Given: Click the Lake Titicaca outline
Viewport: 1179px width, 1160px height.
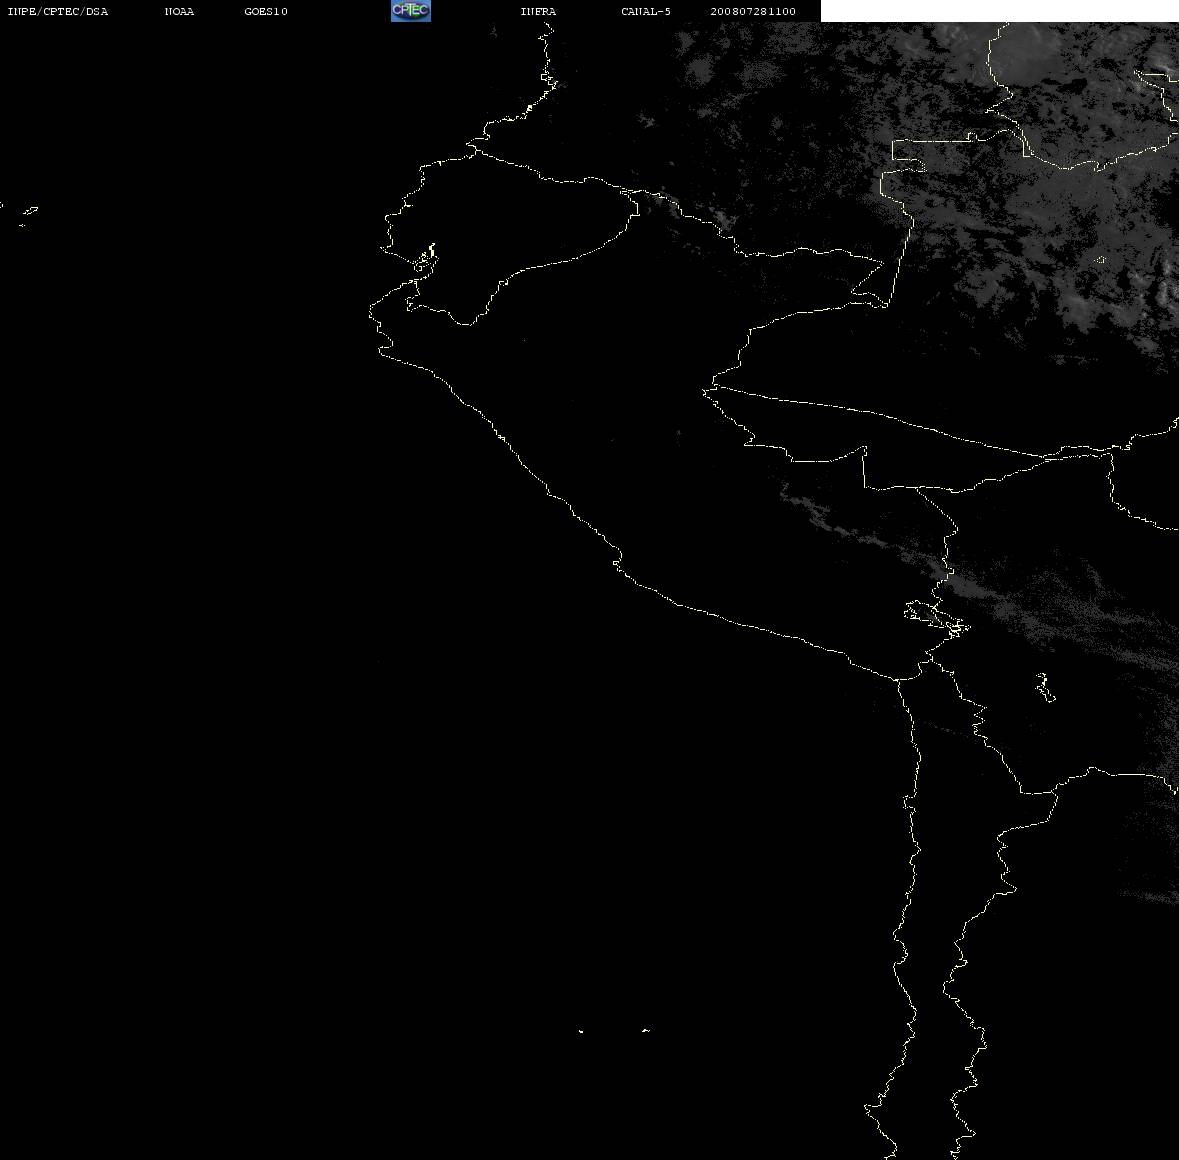Looking at the screenshot, I should pos(936,618).
